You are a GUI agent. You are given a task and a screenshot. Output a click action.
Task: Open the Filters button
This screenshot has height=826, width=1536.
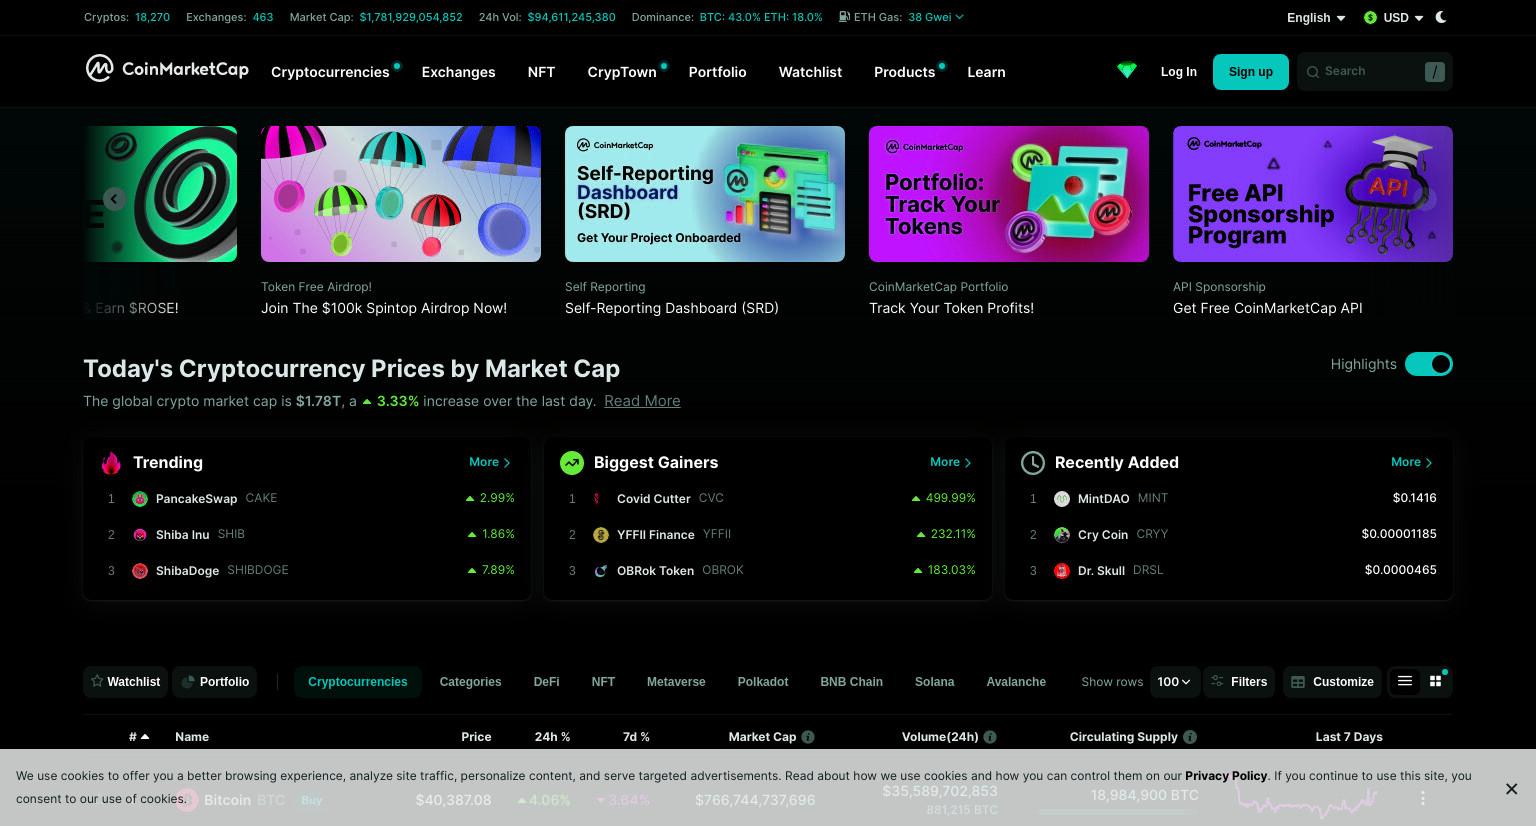tap(1239, 681)
